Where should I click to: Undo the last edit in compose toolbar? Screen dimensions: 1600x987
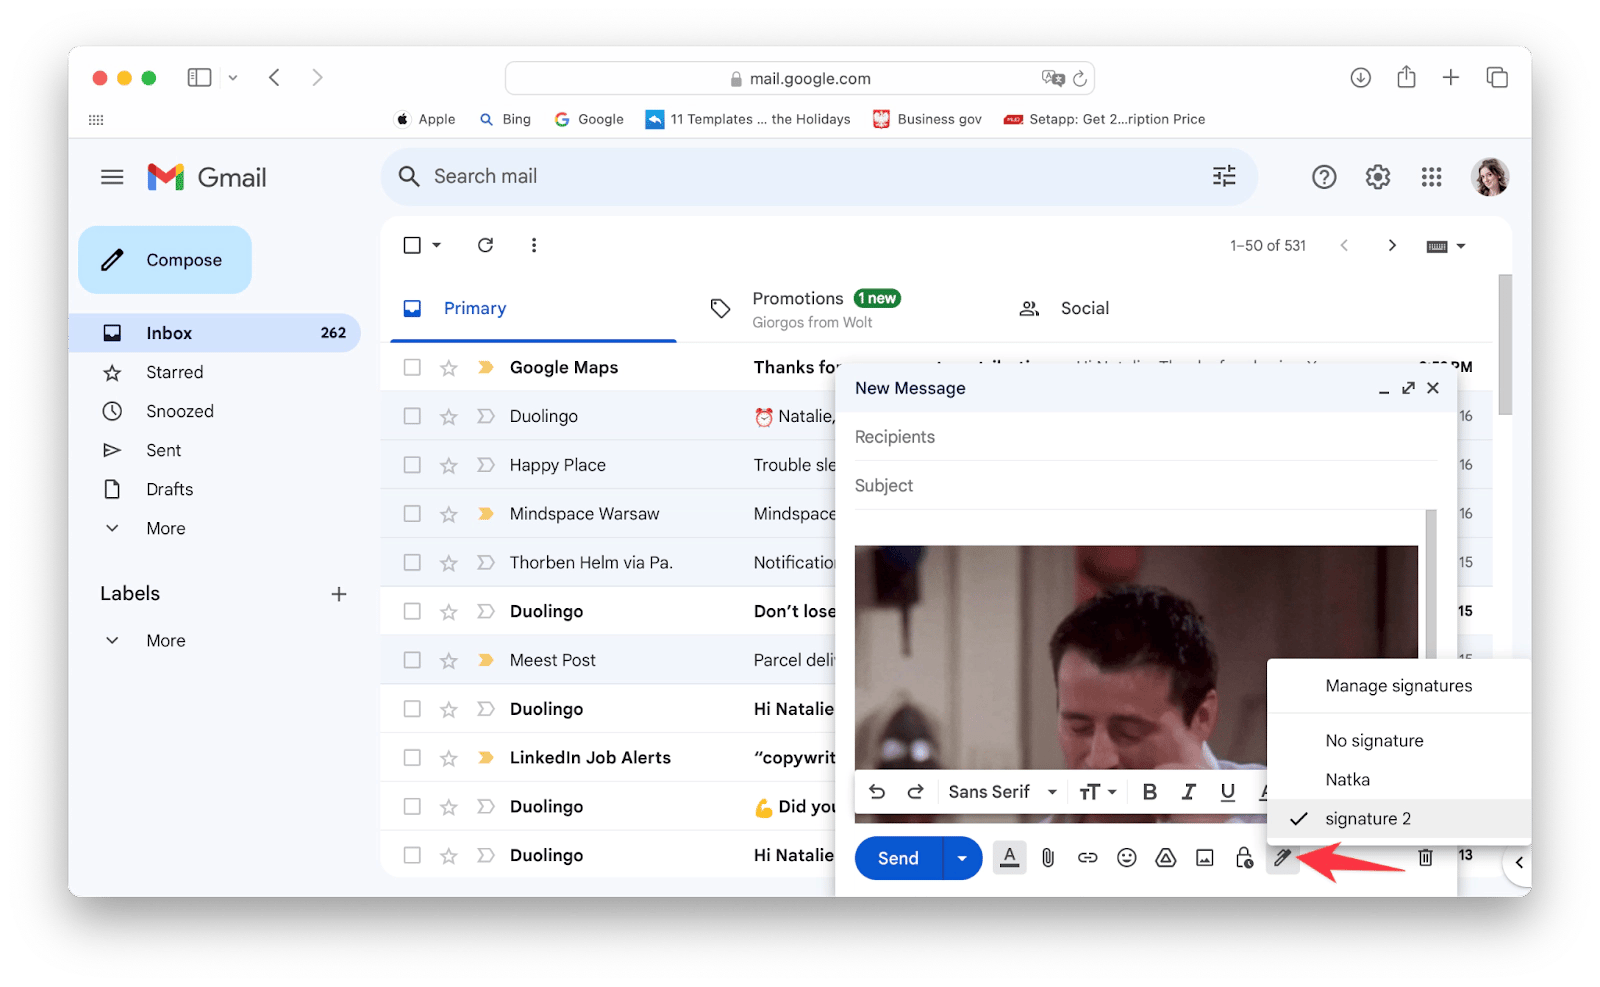click(877, 792)
